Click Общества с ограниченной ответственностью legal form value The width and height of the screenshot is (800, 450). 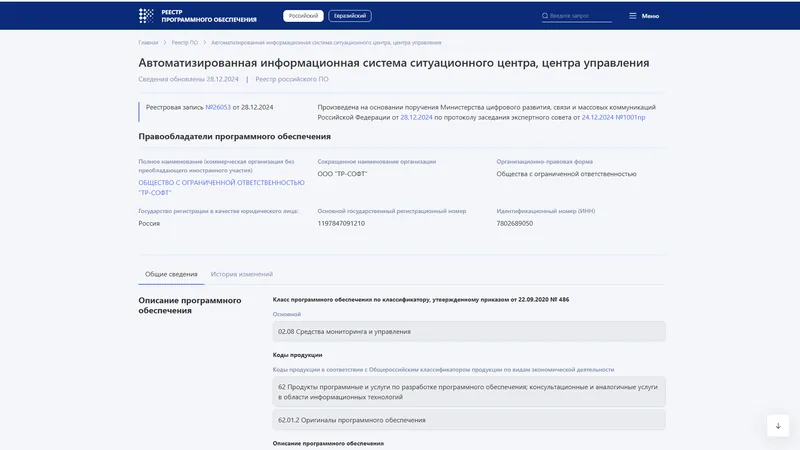click(566, 174)
